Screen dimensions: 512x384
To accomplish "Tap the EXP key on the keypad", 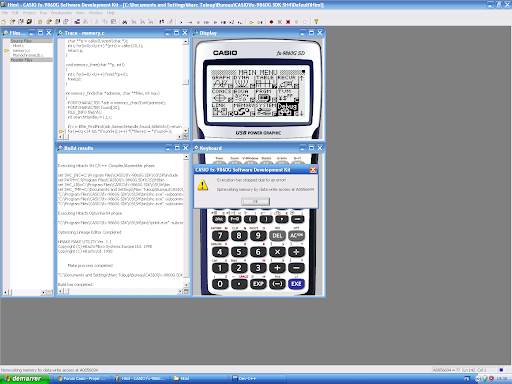I will click(258, 284).
